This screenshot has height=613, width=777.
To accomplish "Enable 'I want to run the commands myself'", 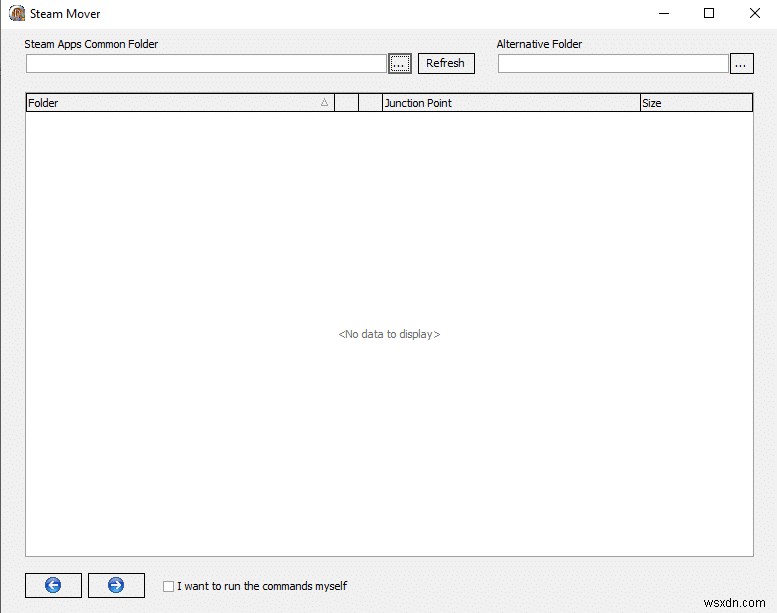I will pos(168,586).
